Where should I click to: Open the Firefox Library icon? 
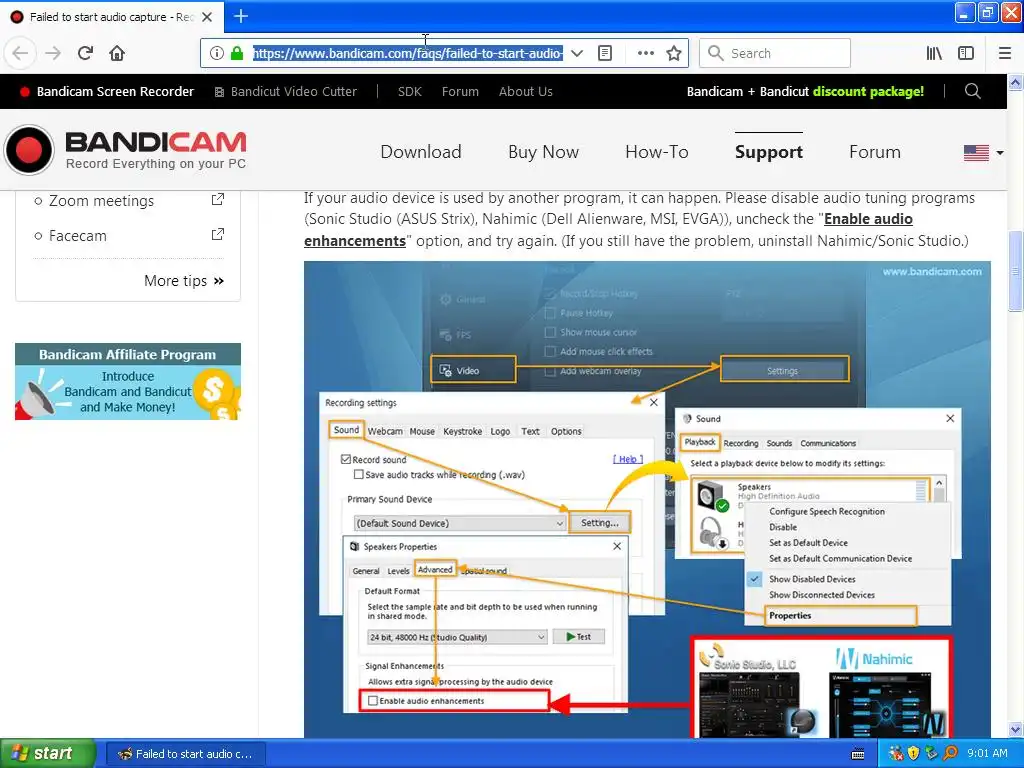[x=934, y=54]
